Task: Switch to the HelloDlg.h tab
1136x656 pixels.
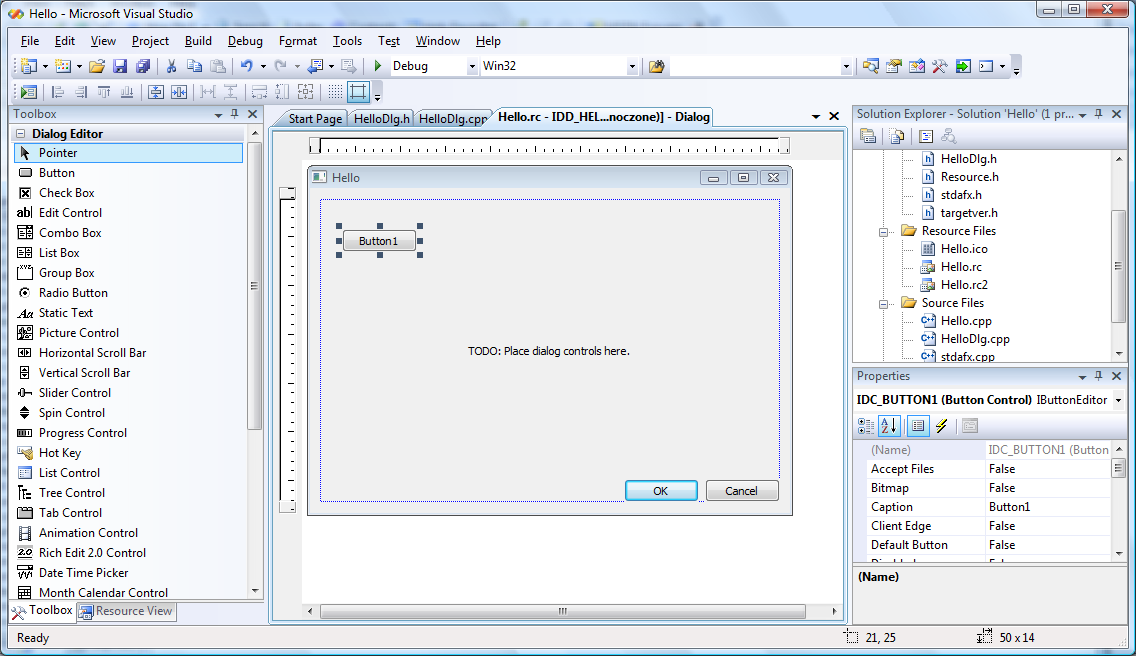Action: pyautogui.click(x=382, y=119)
